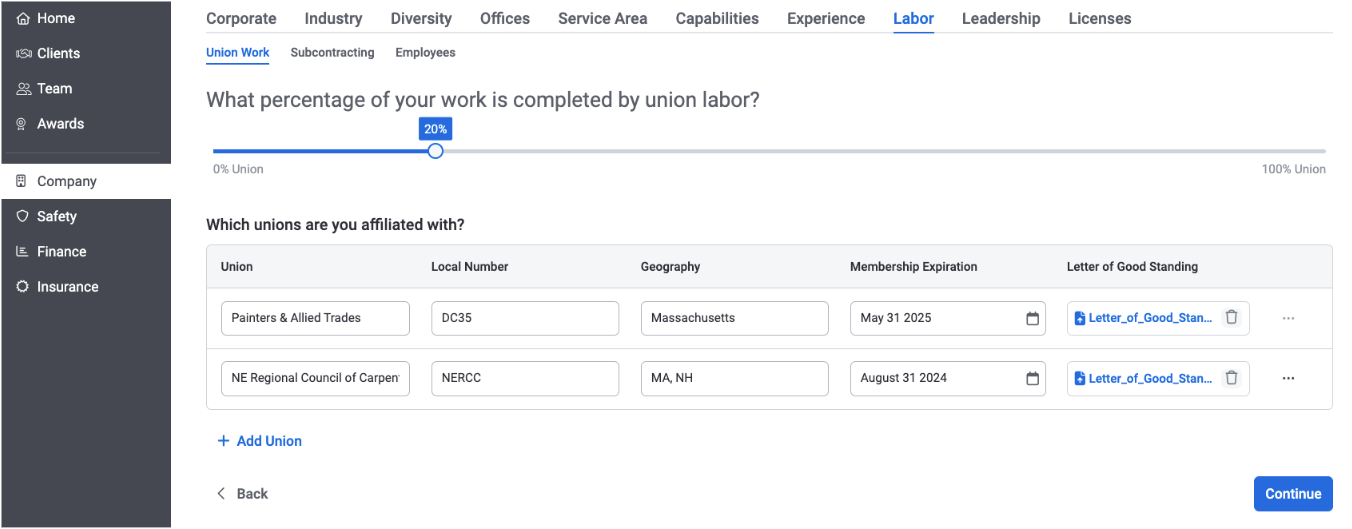Add a new union row
The image size is (1352, 529).
(x=260, y=441)
